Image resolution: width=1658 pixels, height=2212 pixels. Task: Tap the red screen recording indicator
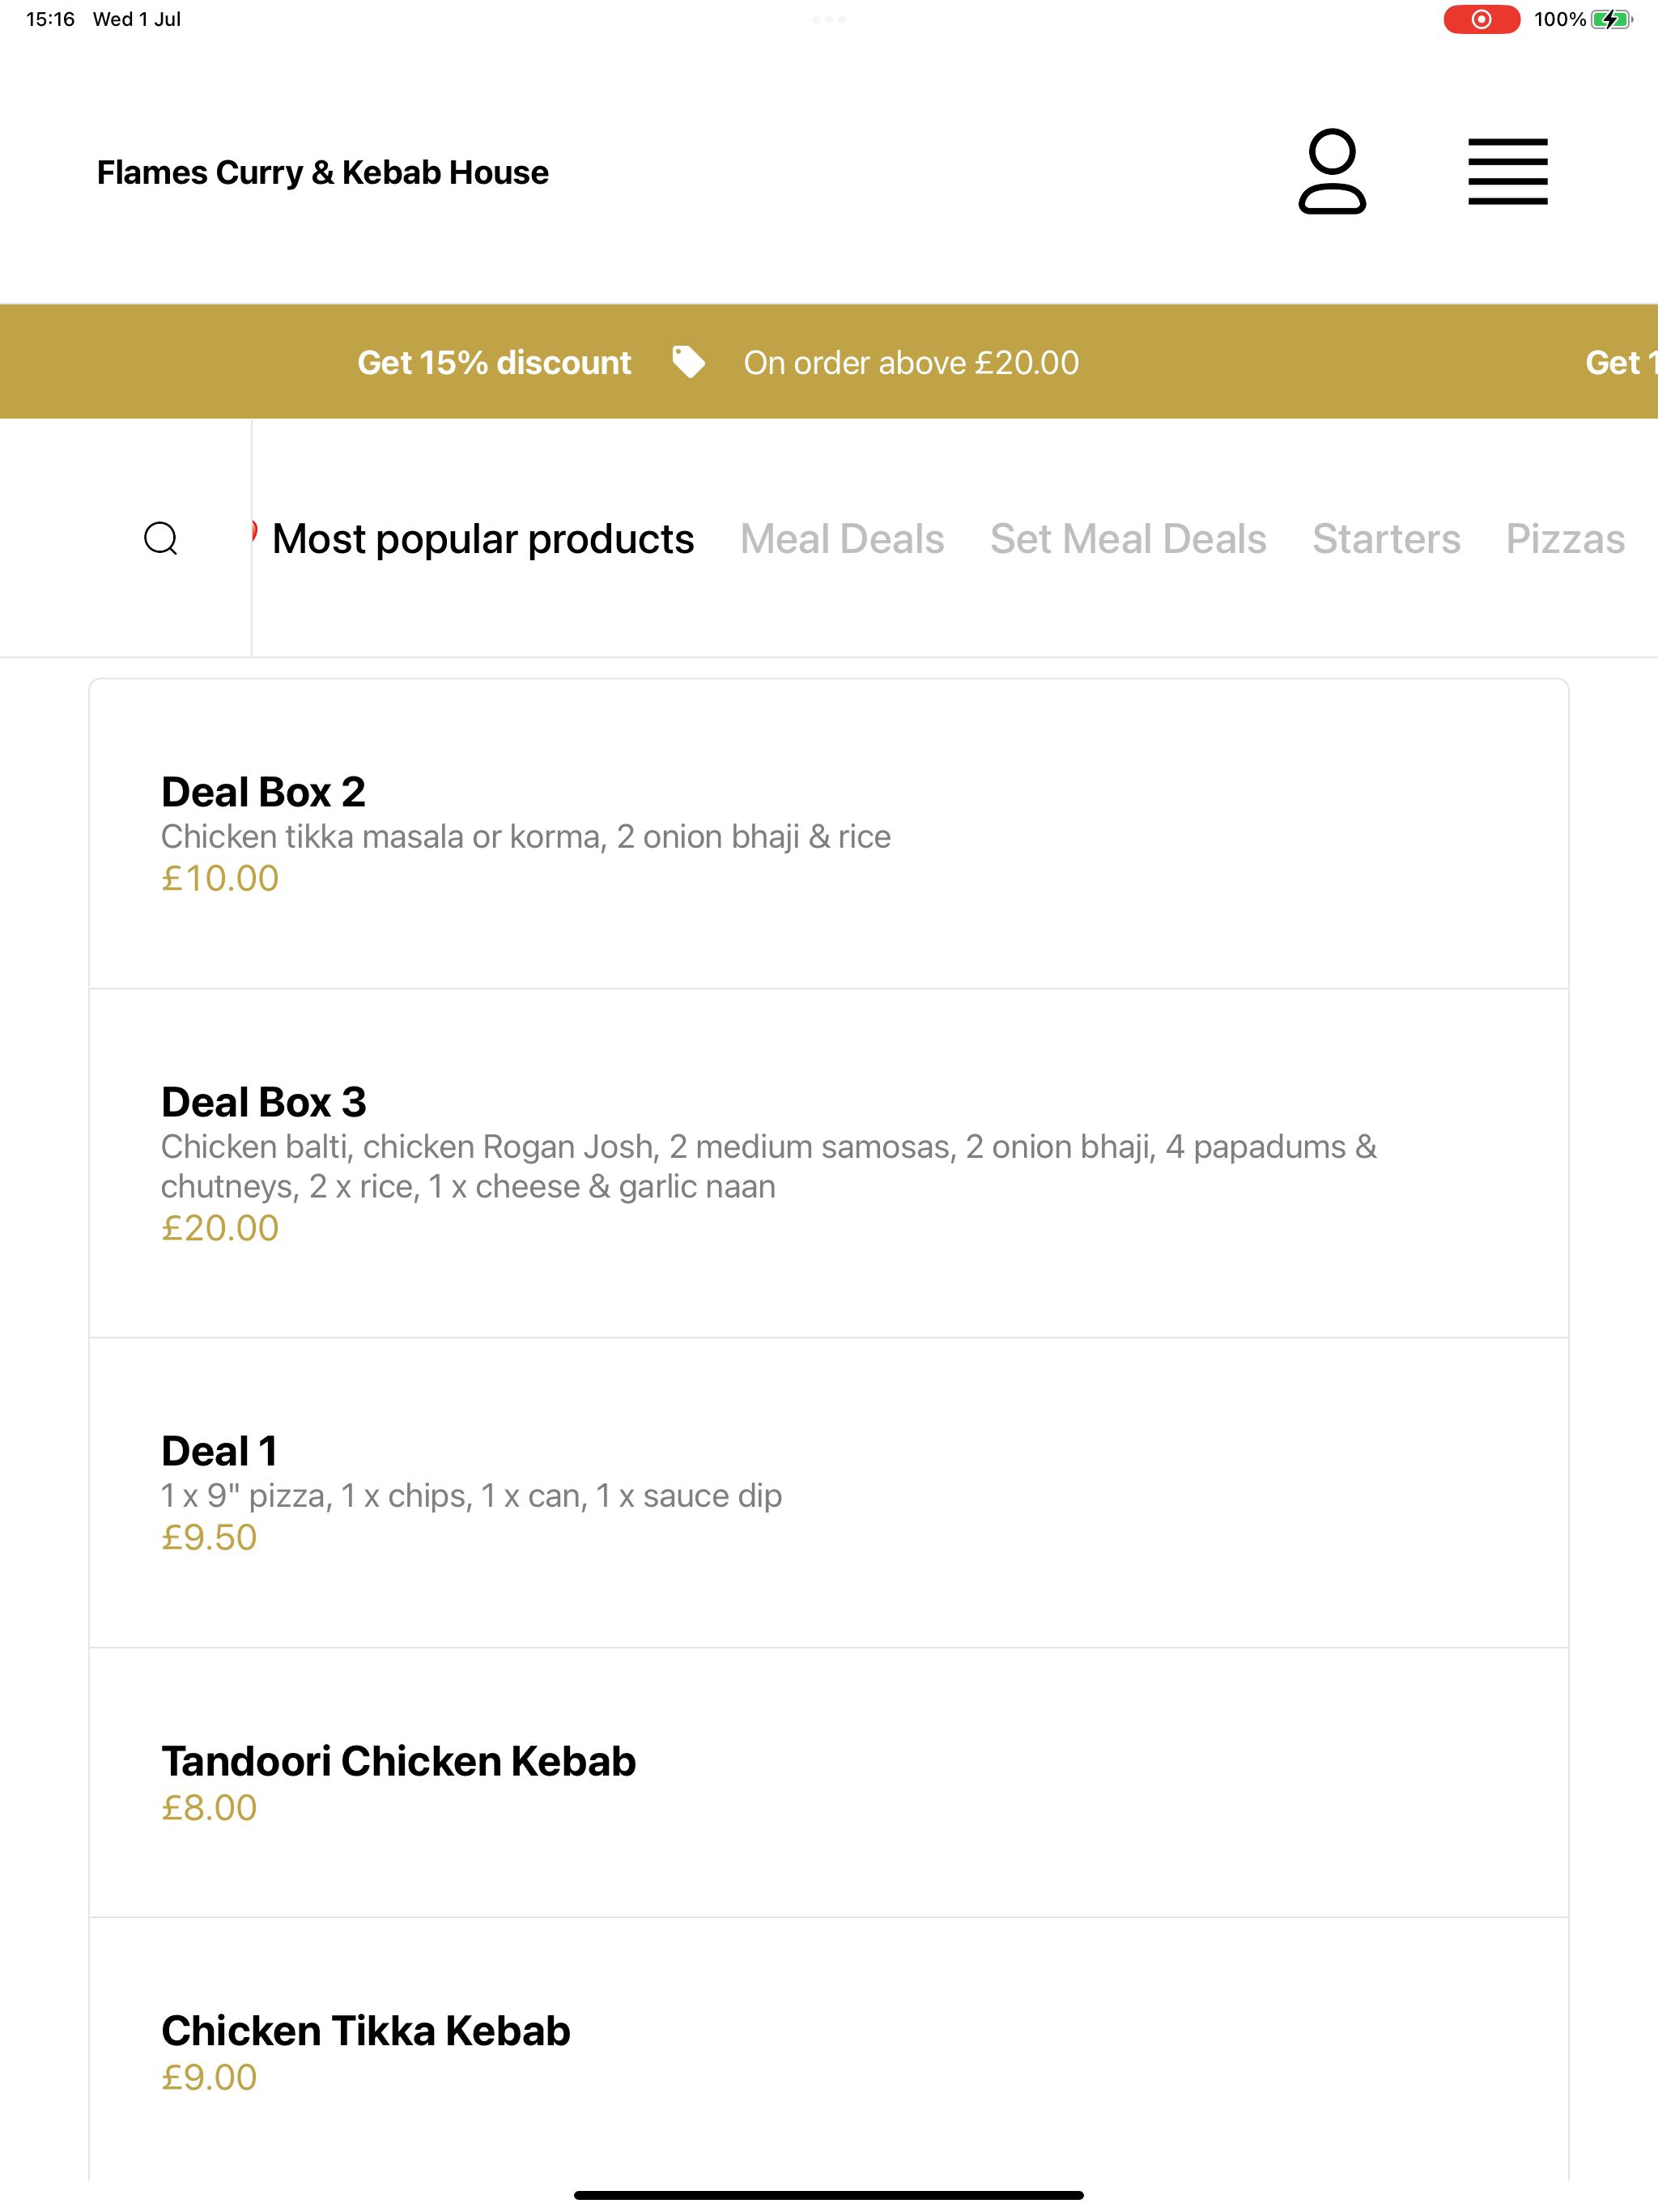pos(1481,19)
